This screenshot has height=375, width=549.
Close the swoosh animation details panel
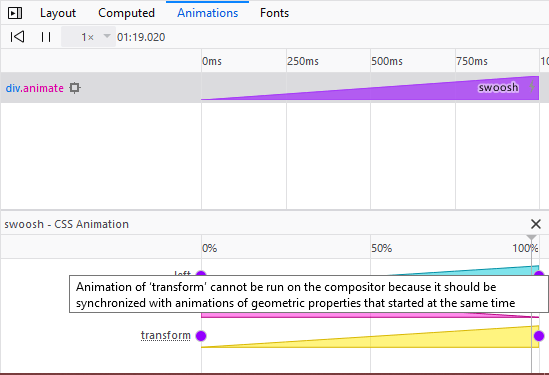536,224
